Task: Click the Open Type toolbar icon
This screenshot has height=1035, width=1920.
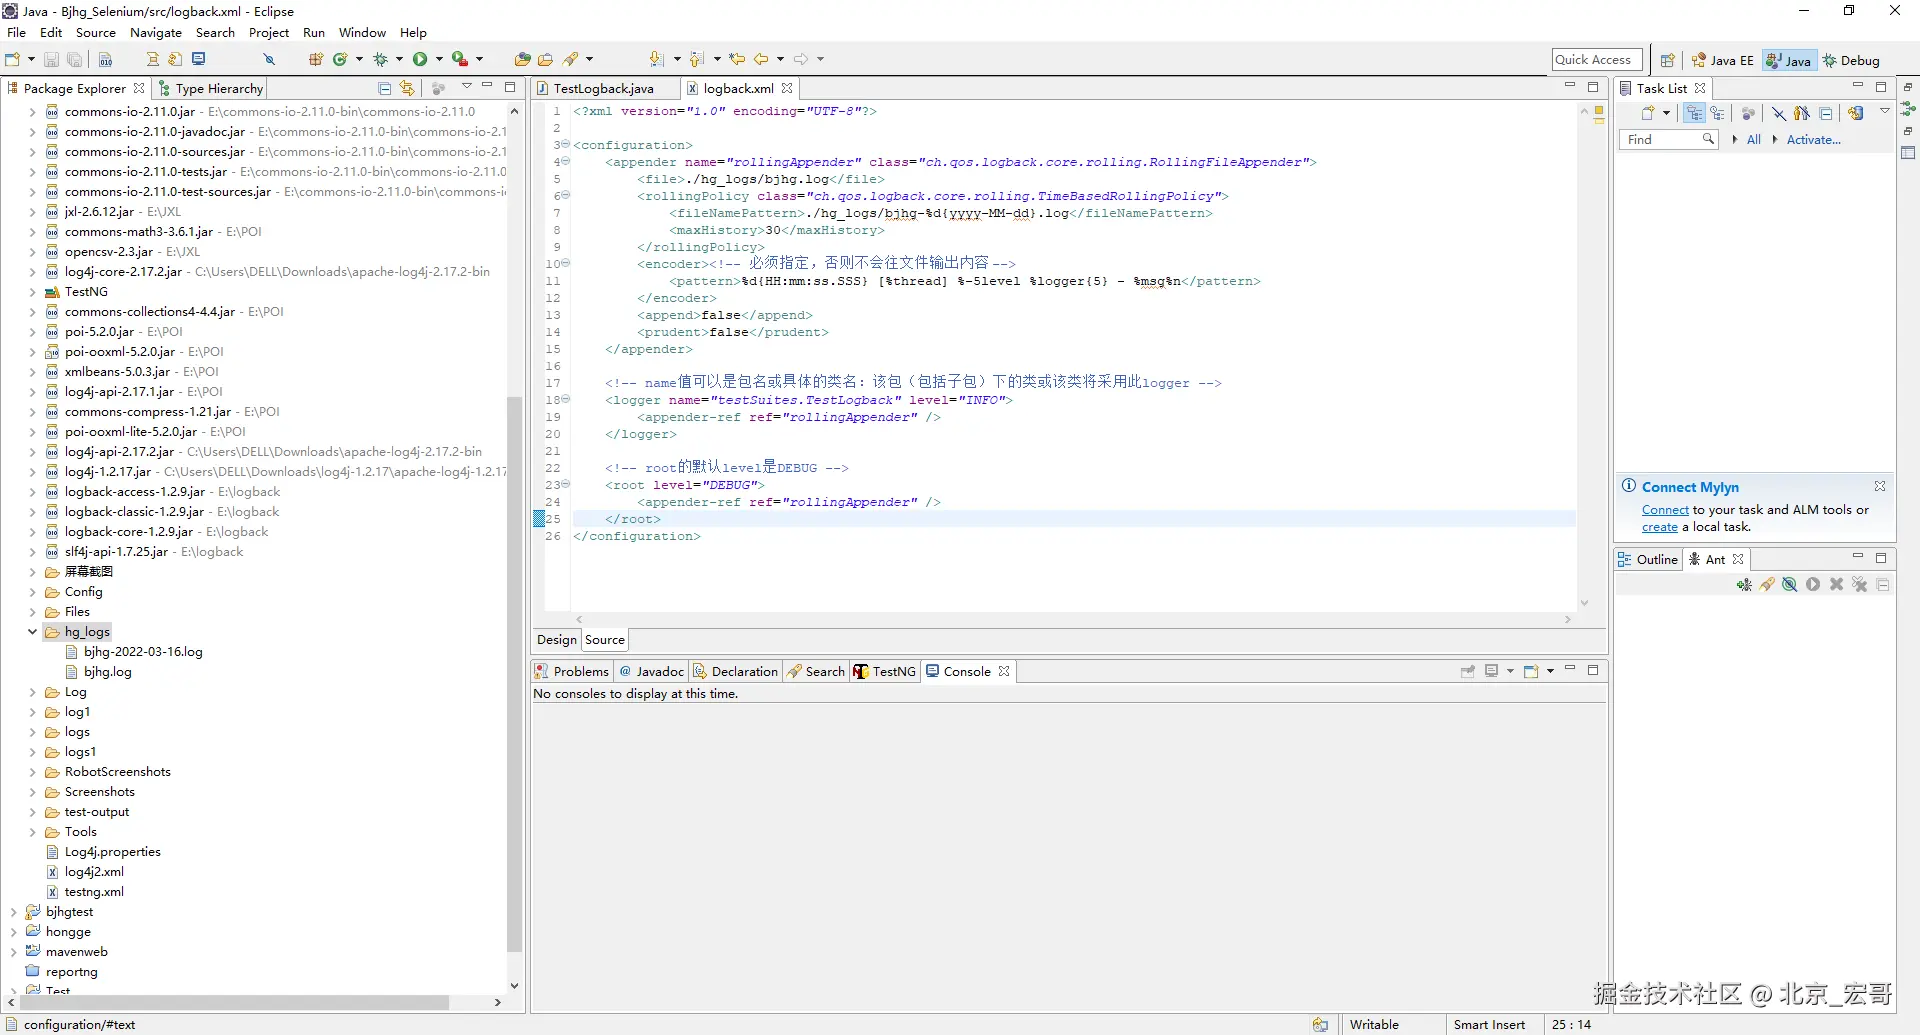Action: coord(522,60)
